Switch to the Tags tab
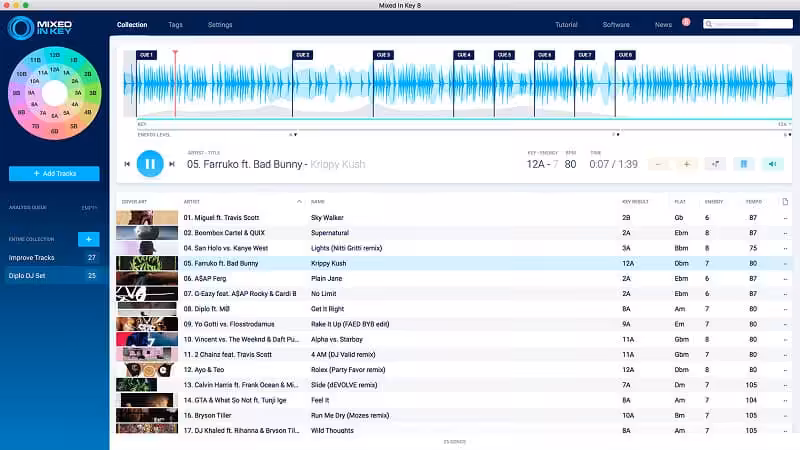800x450 pixels. tap(175, 24)
